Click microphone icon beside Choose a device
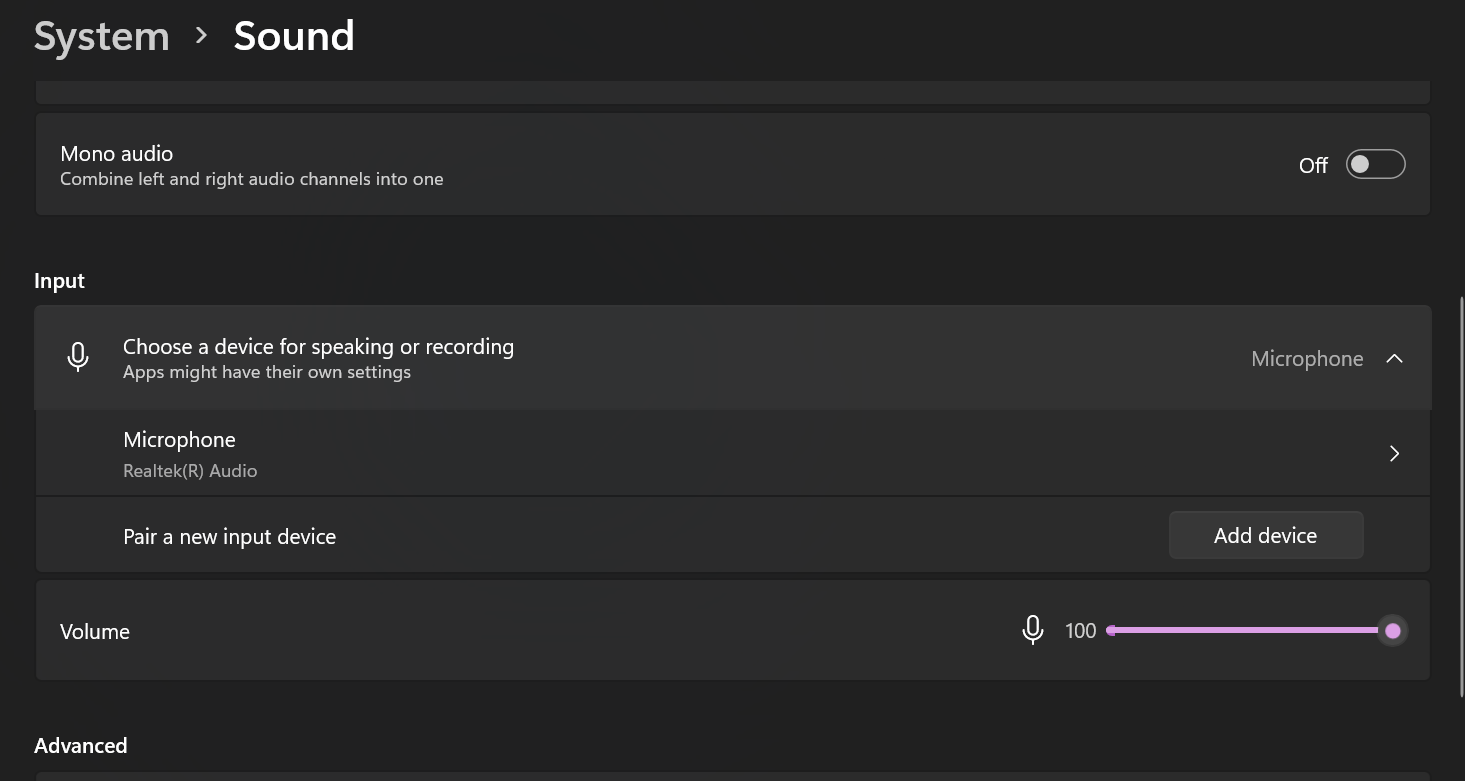 (x=78, y=357)
